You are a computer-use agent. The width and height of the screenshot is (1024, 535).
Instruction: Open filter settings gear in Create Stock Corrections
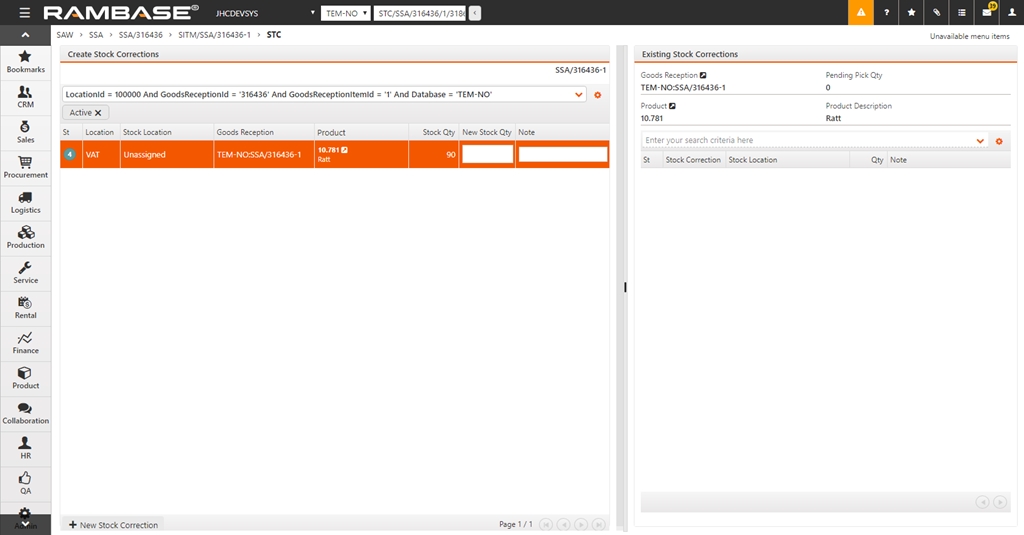pos(598,95)
